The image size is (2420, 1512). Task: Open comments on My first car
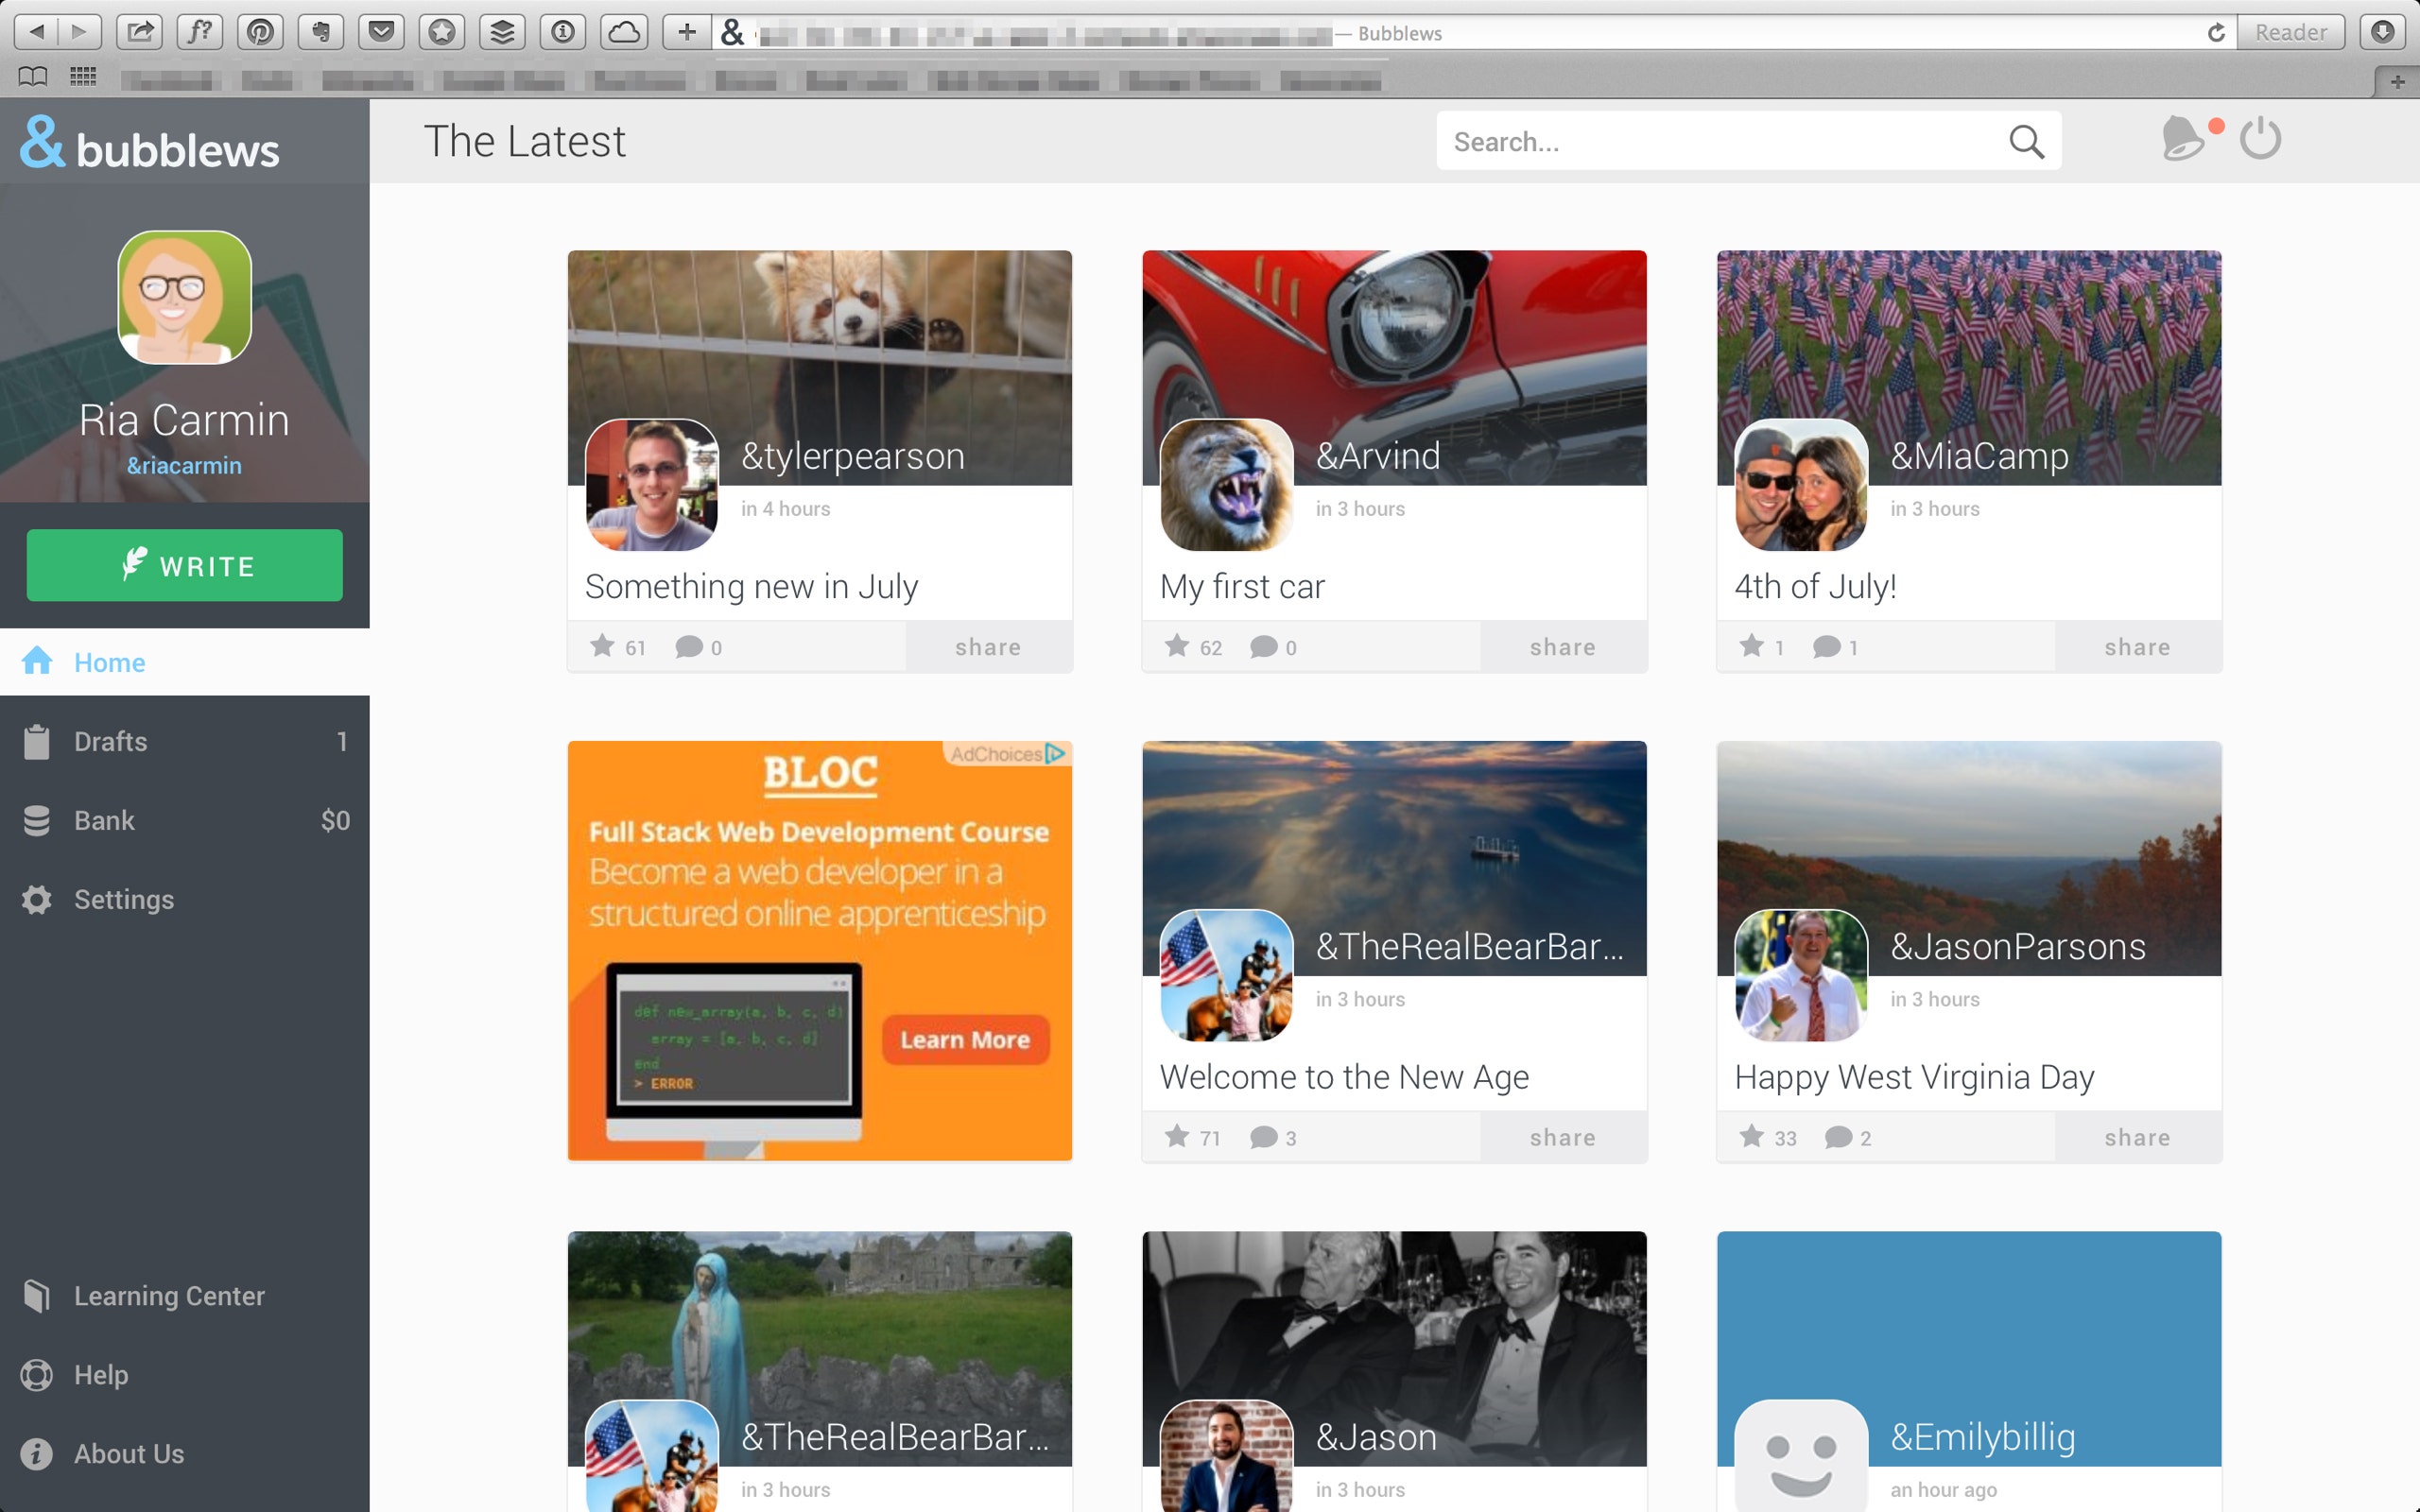(x=1264, y=647)
